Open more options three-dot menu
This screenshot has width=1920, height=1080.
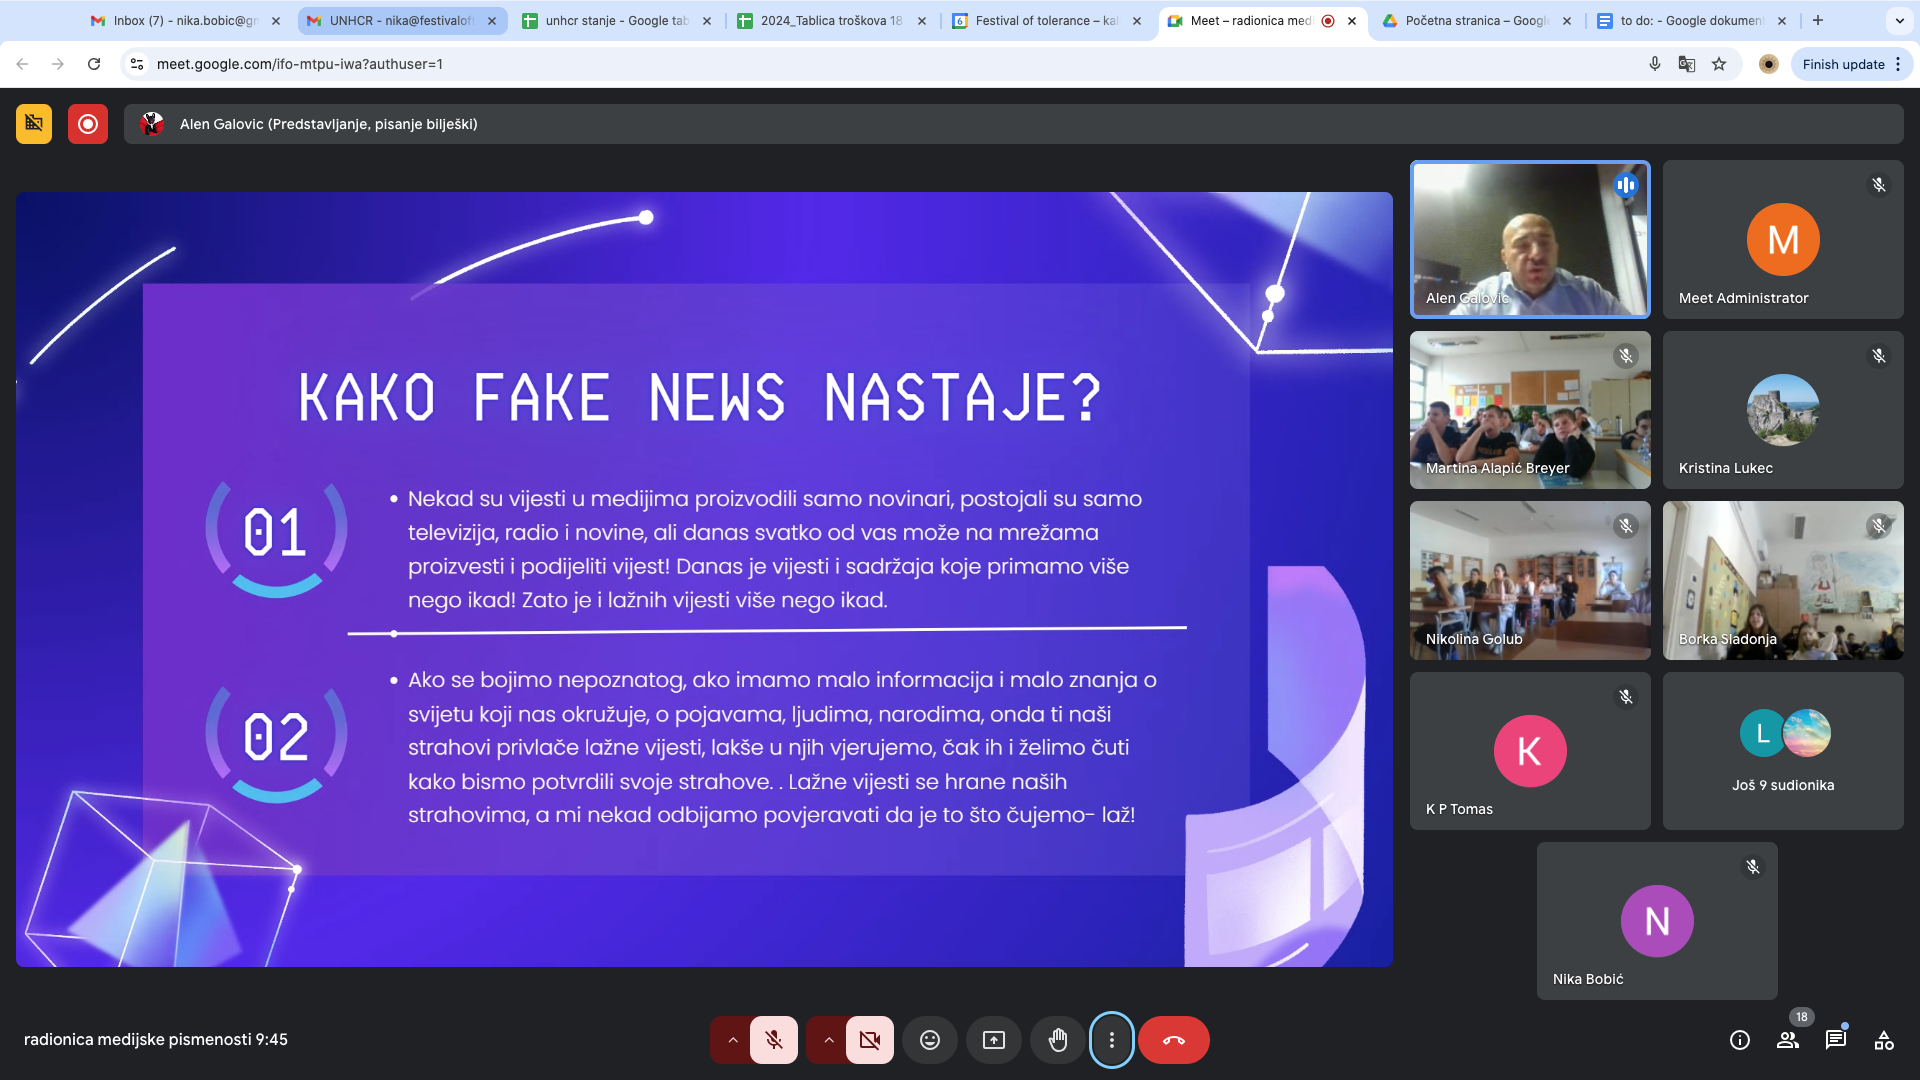1111,1040
